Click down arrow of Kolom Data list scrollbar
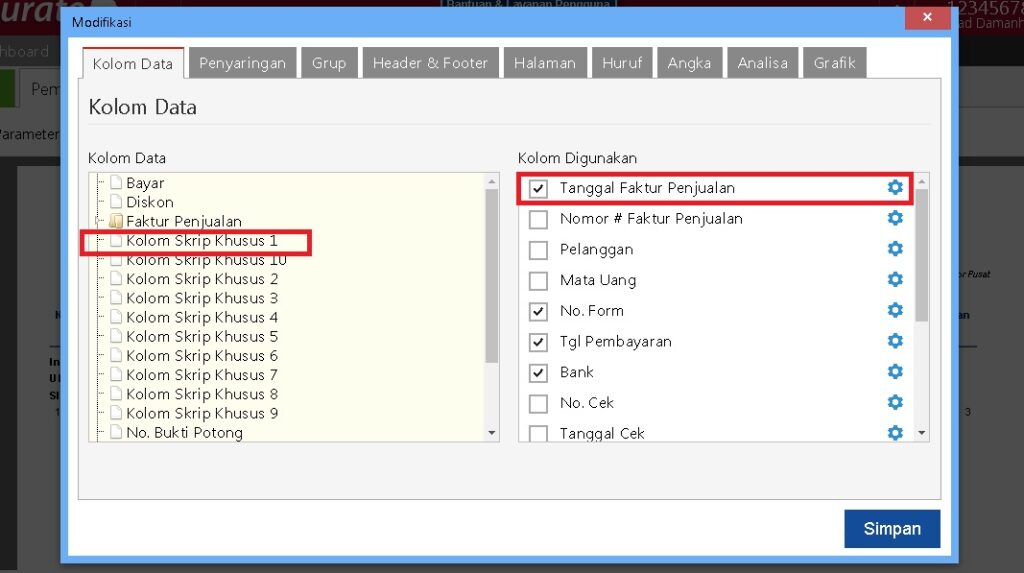The width and height of the screenshot is (1024, 573). click(492, 433)
